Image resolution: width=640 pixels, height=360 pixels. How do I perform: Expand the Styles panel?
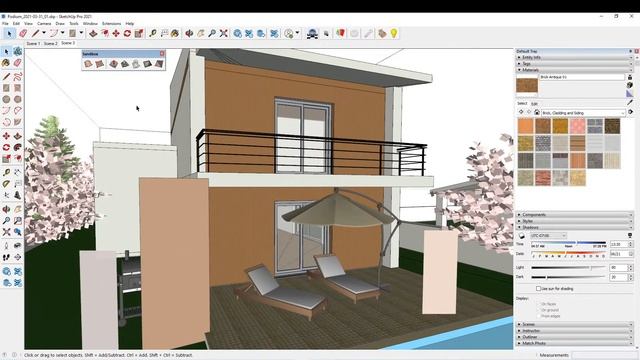click(x=575, y=221)
